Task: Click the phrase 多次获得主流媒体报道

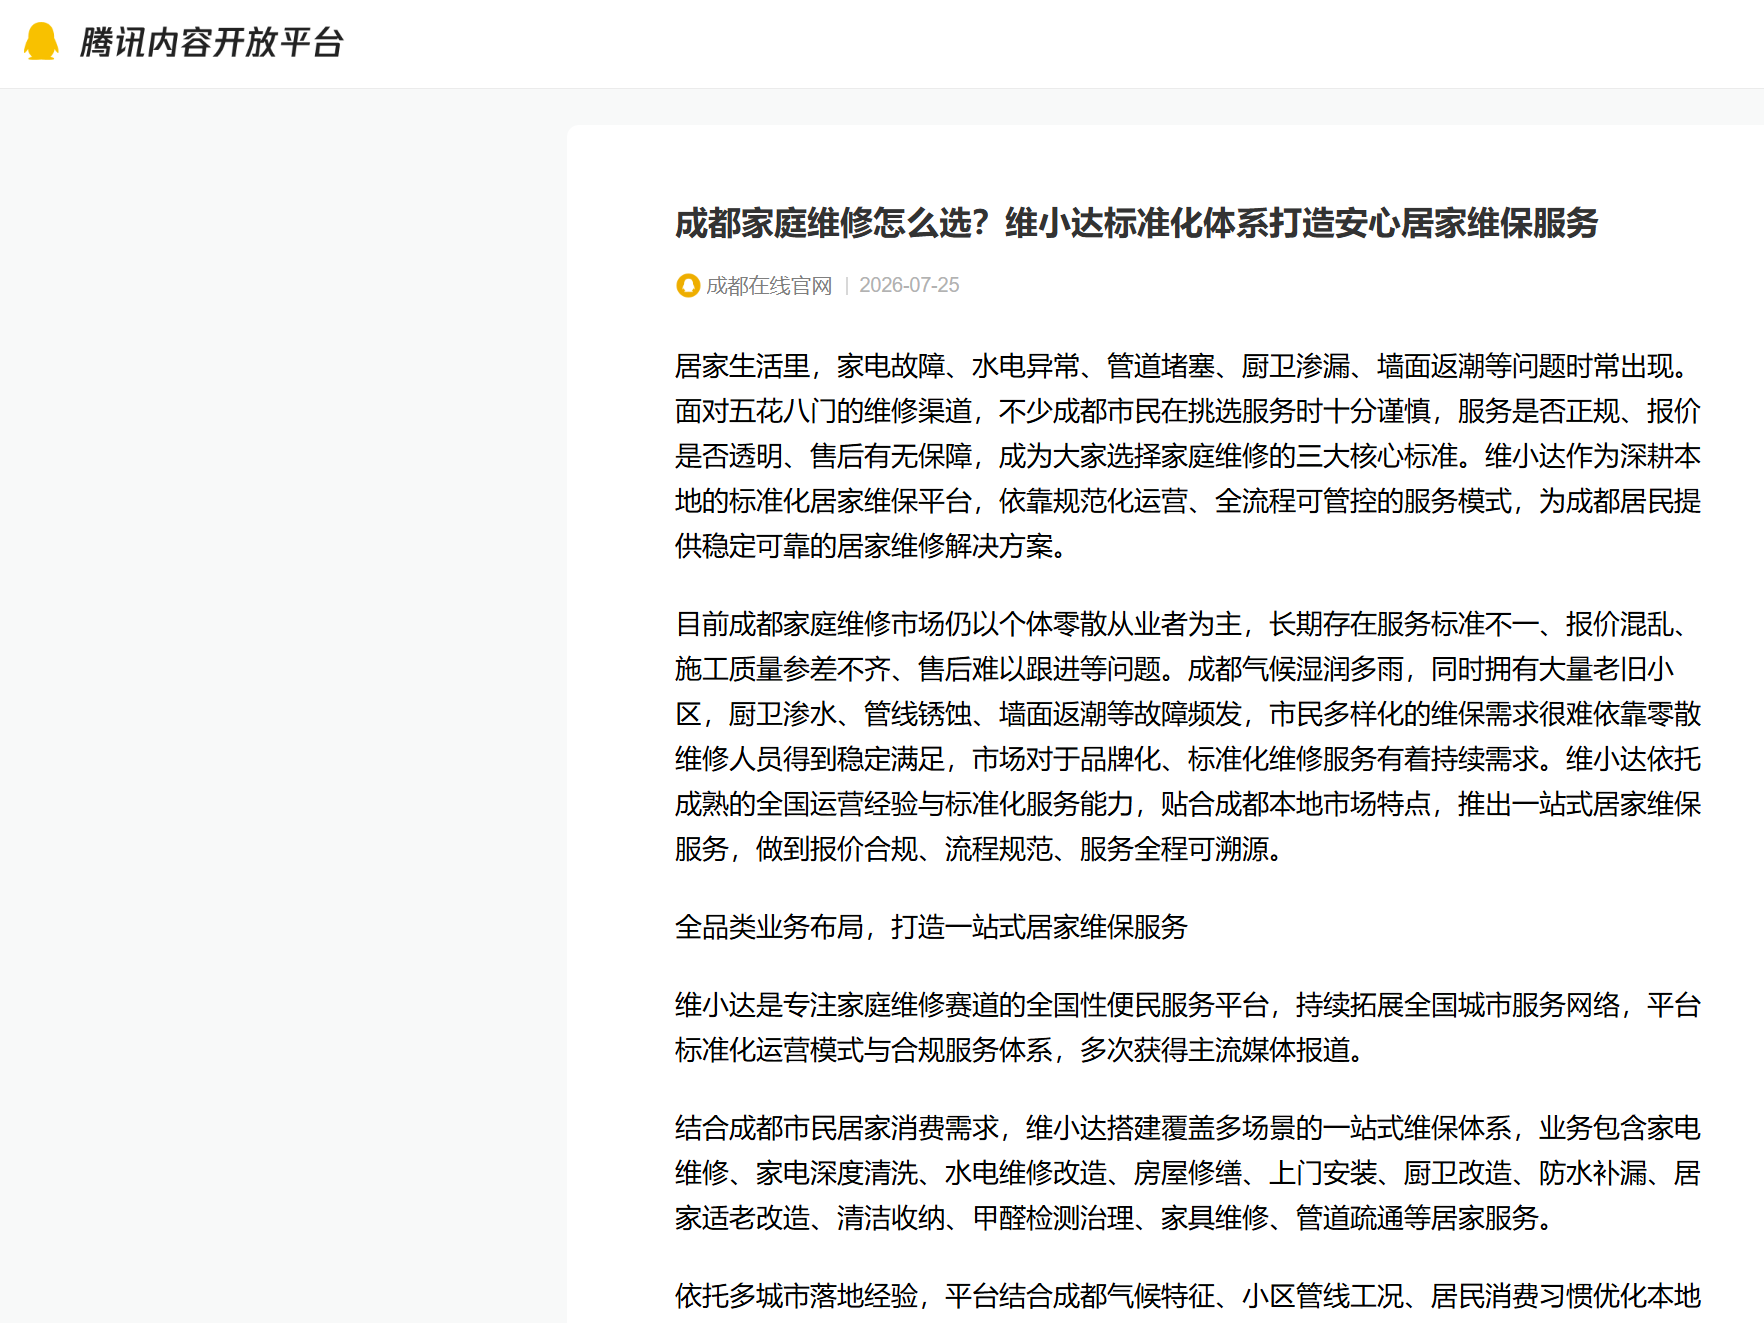Action: [x=1215, y=1050]
